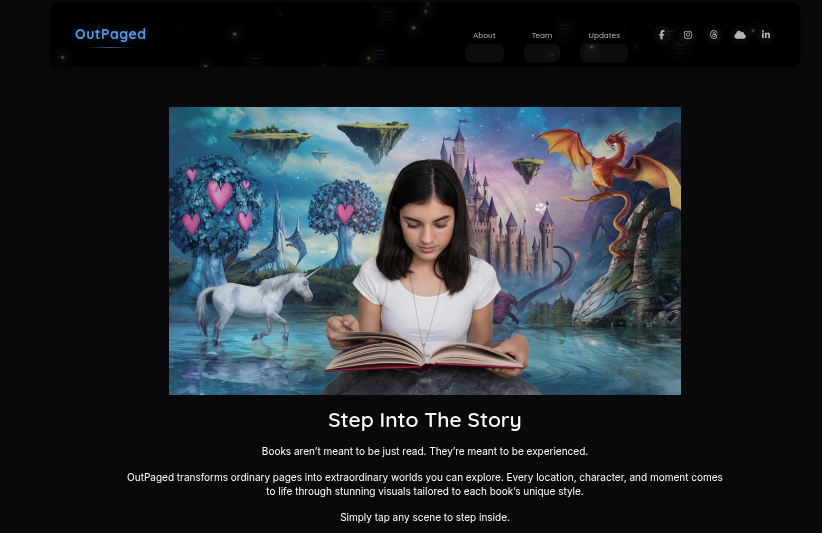Go to the Team page

(542, 35)
